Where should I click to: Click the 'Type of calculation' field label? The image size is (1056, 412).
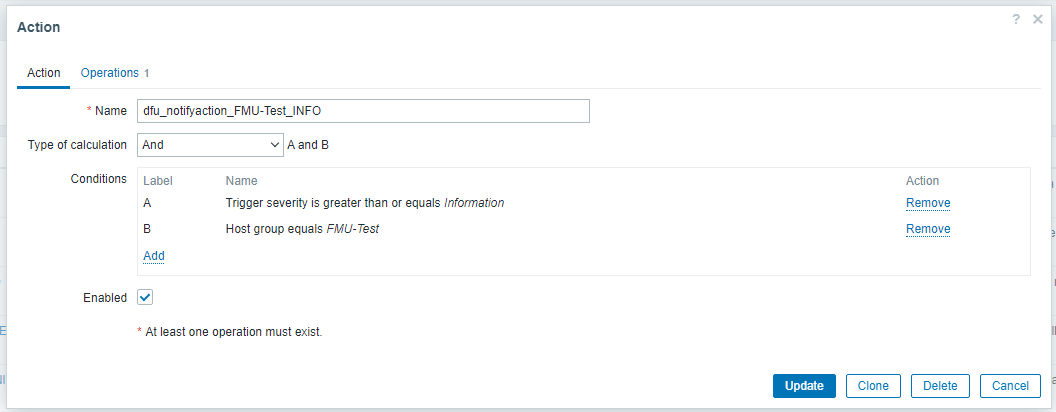tap(77, 145)
